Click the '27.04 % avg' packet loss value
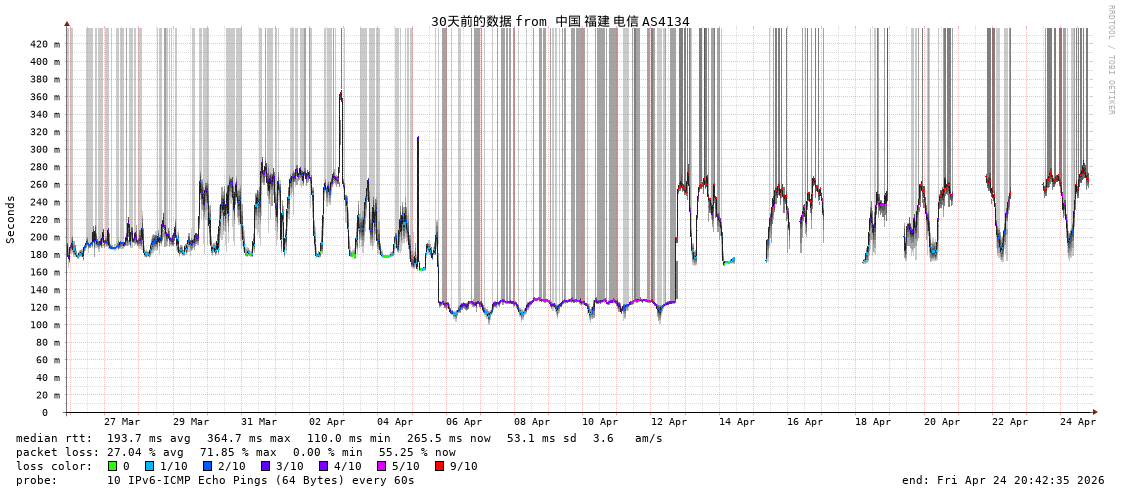The image size is (1121, 494). tap(144, 453)
